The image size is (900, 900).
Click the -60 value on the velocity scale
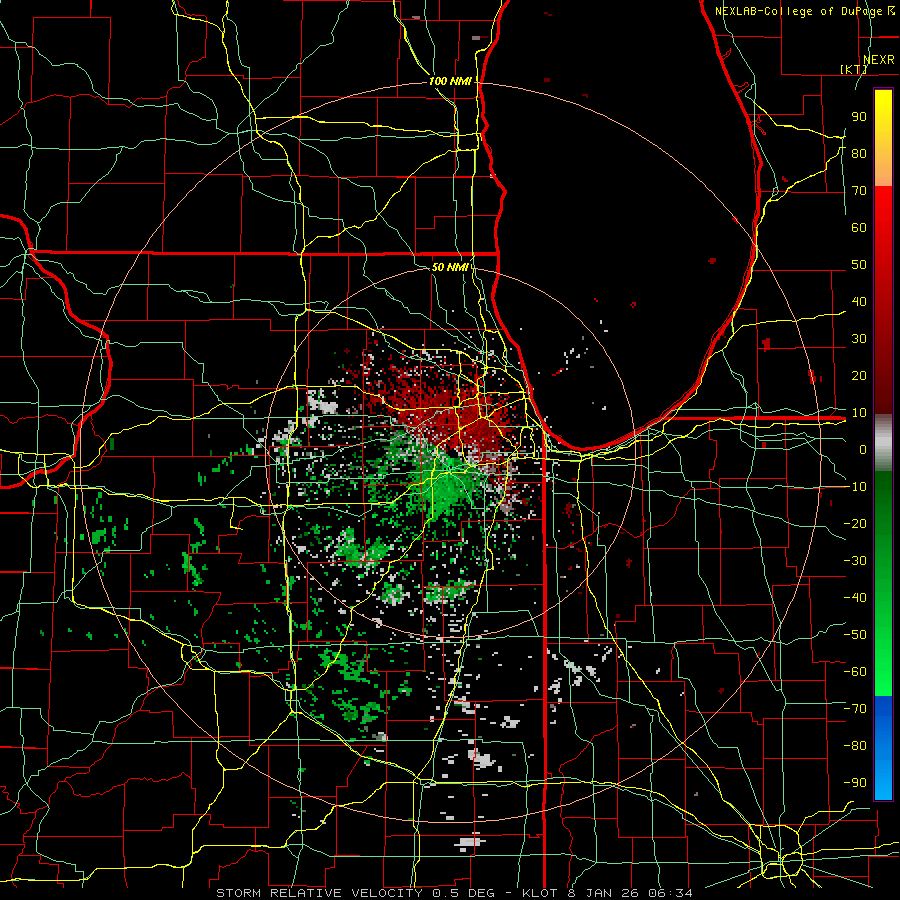[x=855, y=672]
